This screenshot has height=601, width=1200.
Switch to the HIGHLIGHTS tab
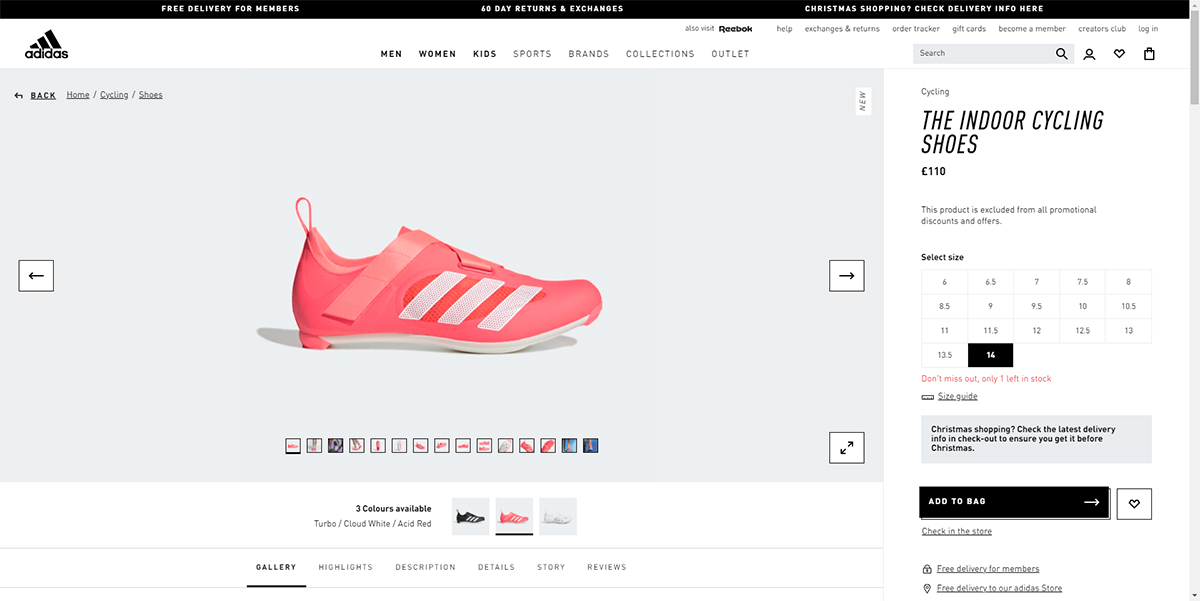pos(346,567)
